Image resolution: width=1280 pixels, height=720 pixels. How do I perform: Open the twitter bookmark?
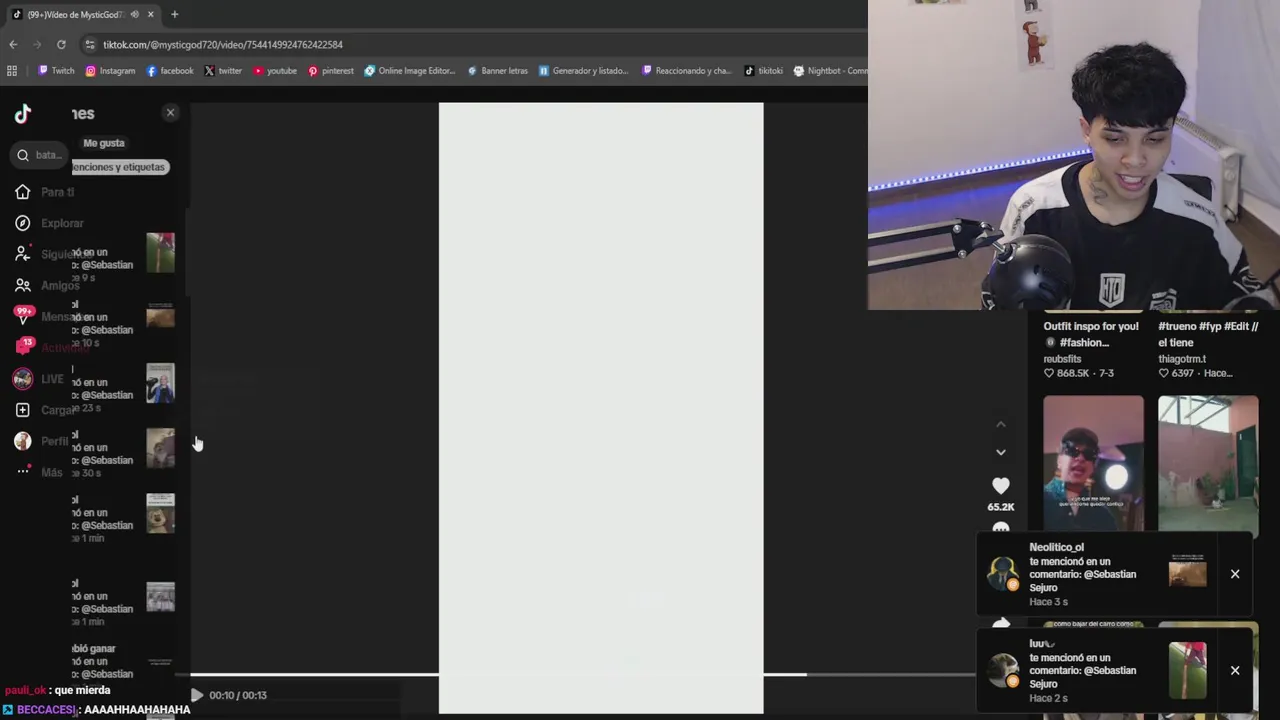pyautogui.click(x=223, y=71)
